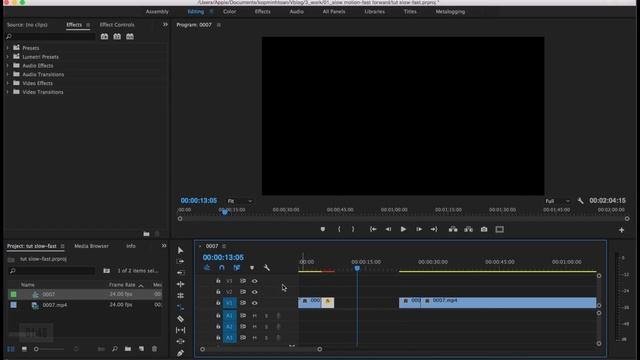The image size is (640, 360).
Task: Expand the Lumetri Presets folder
Action: point(7,57)
